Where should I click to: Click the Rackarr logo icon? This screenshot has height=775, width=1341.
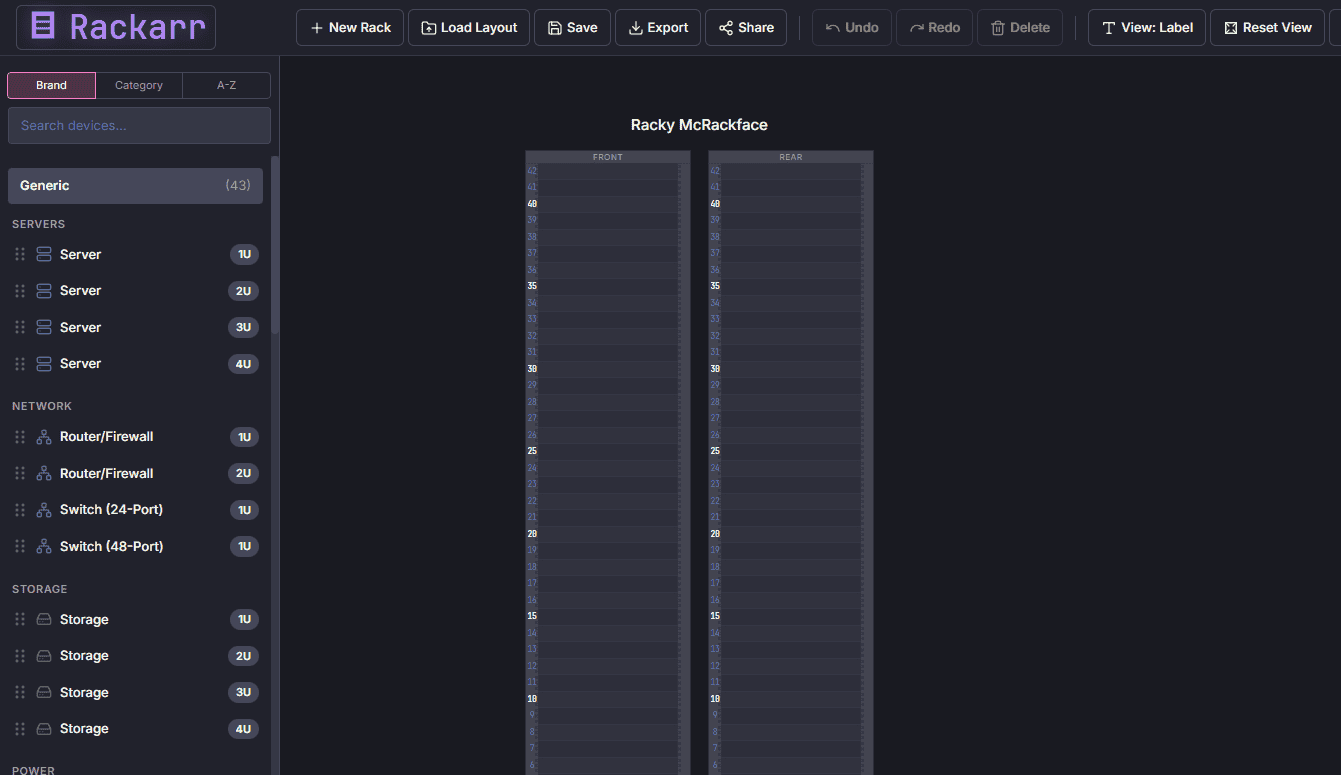pos(43,27)
